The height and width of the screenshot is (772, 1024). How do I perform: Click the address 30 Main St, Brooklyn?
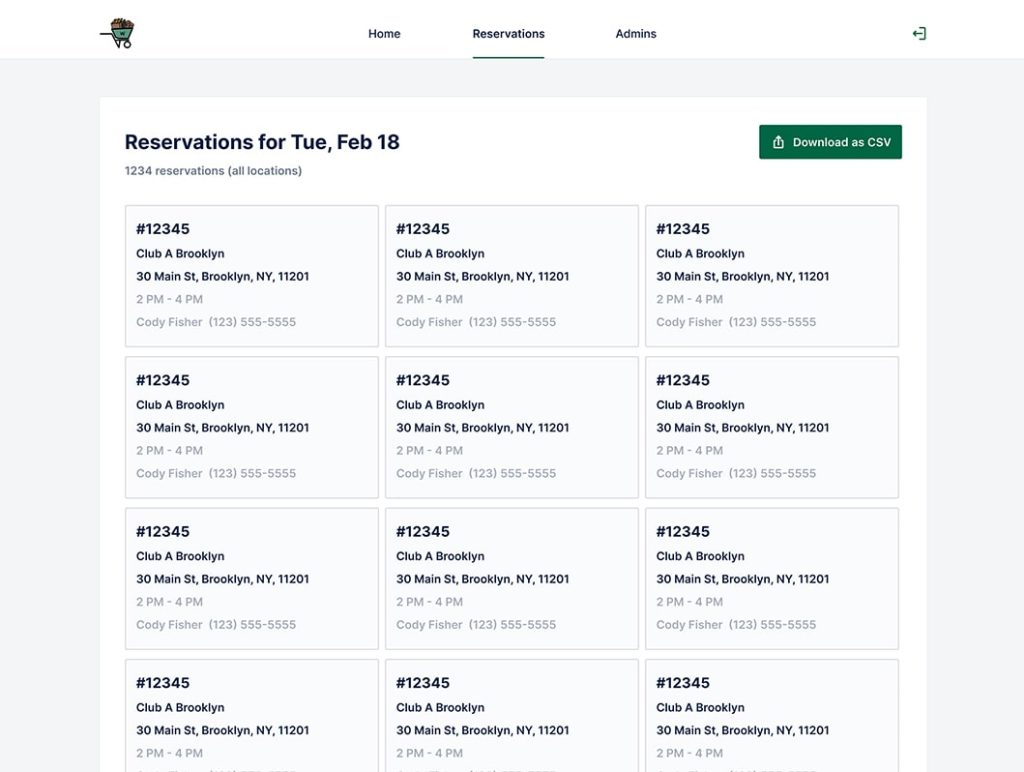click(x=221, y=276)
